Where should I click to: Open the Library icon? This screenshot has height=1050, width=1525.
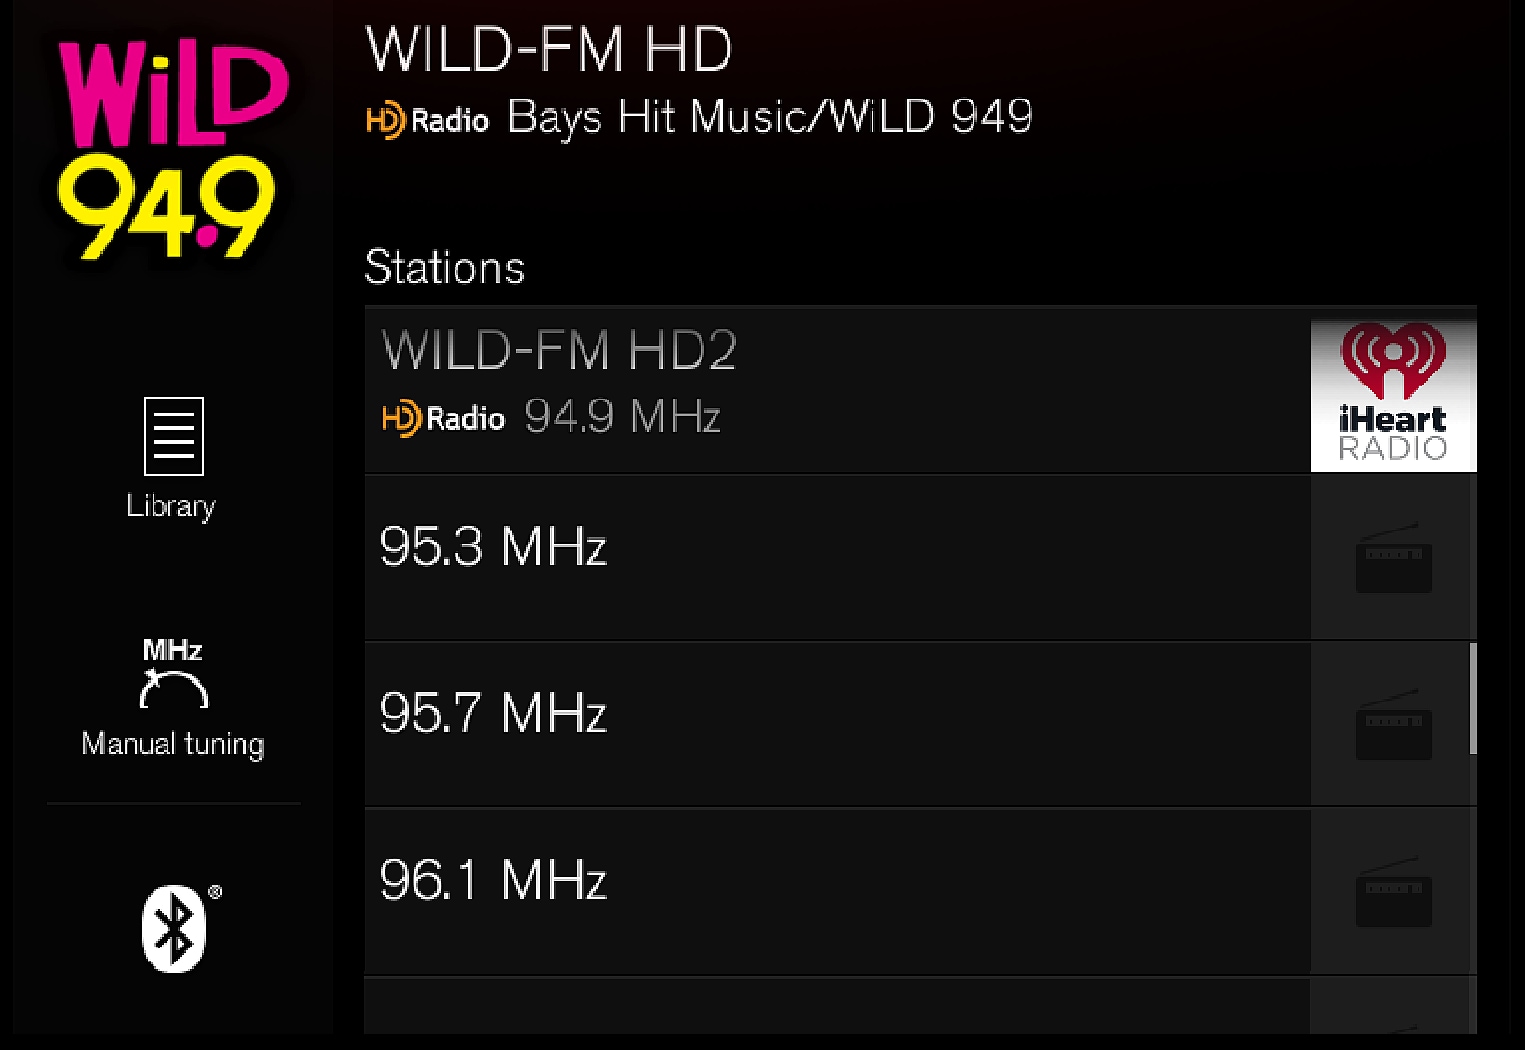(x=173, y=436)
